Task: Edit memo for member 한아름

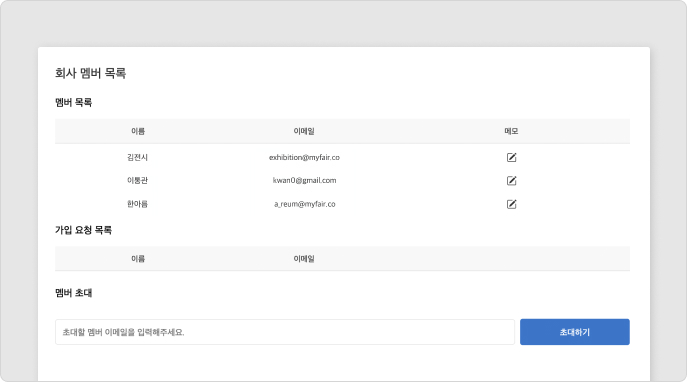Action: 511,204
